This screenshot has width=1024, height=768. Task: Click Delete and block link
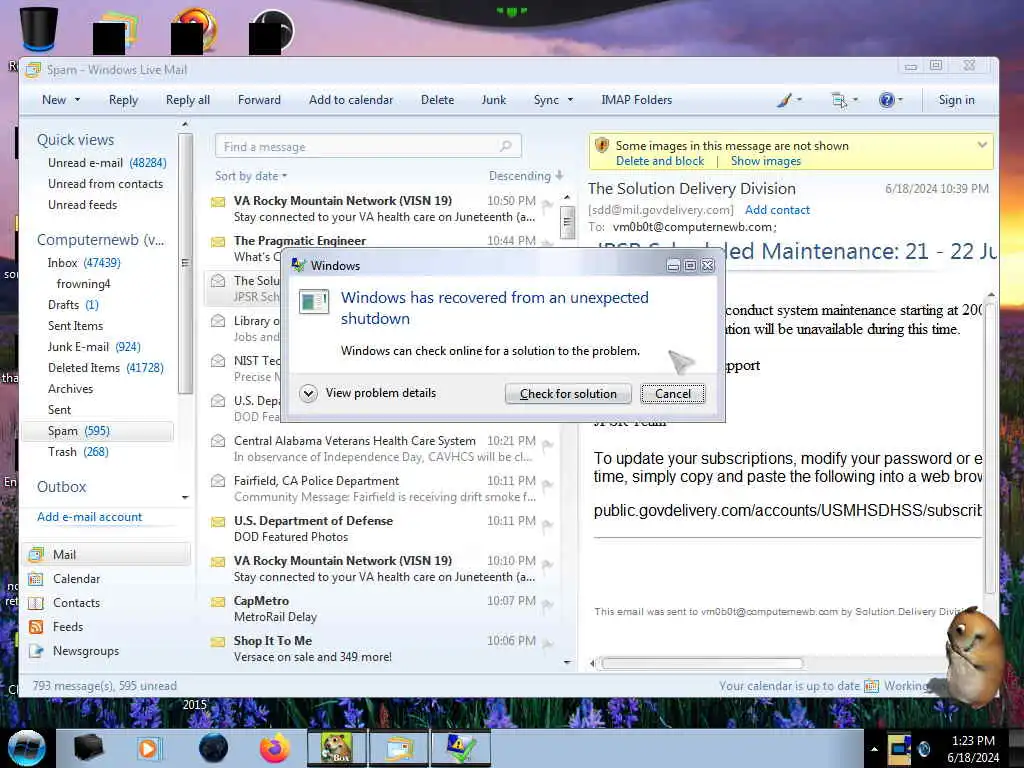[x=660, y=161]
